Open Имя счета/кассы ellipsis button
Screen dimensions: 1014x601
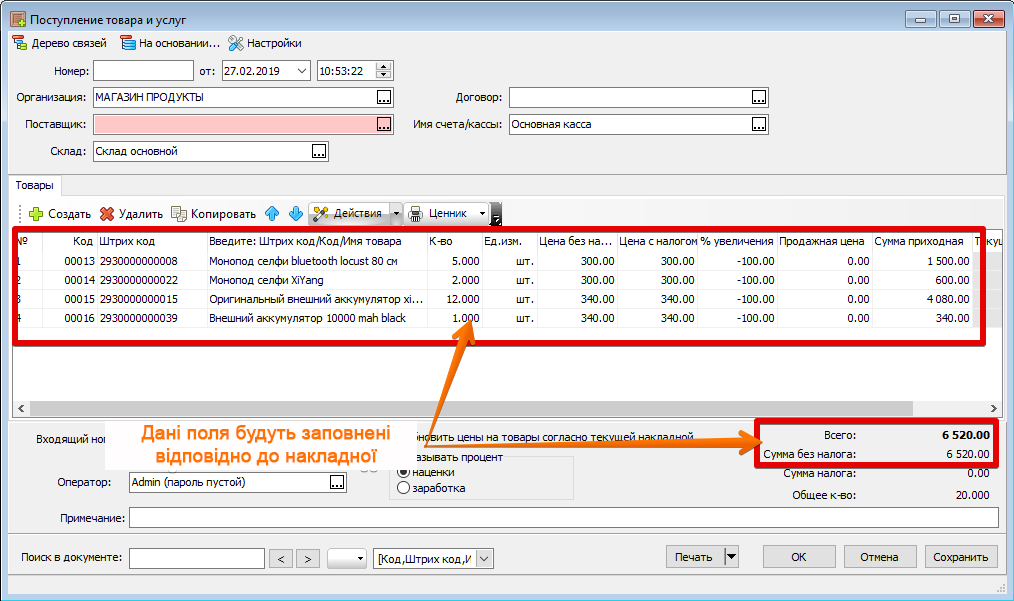759,124
